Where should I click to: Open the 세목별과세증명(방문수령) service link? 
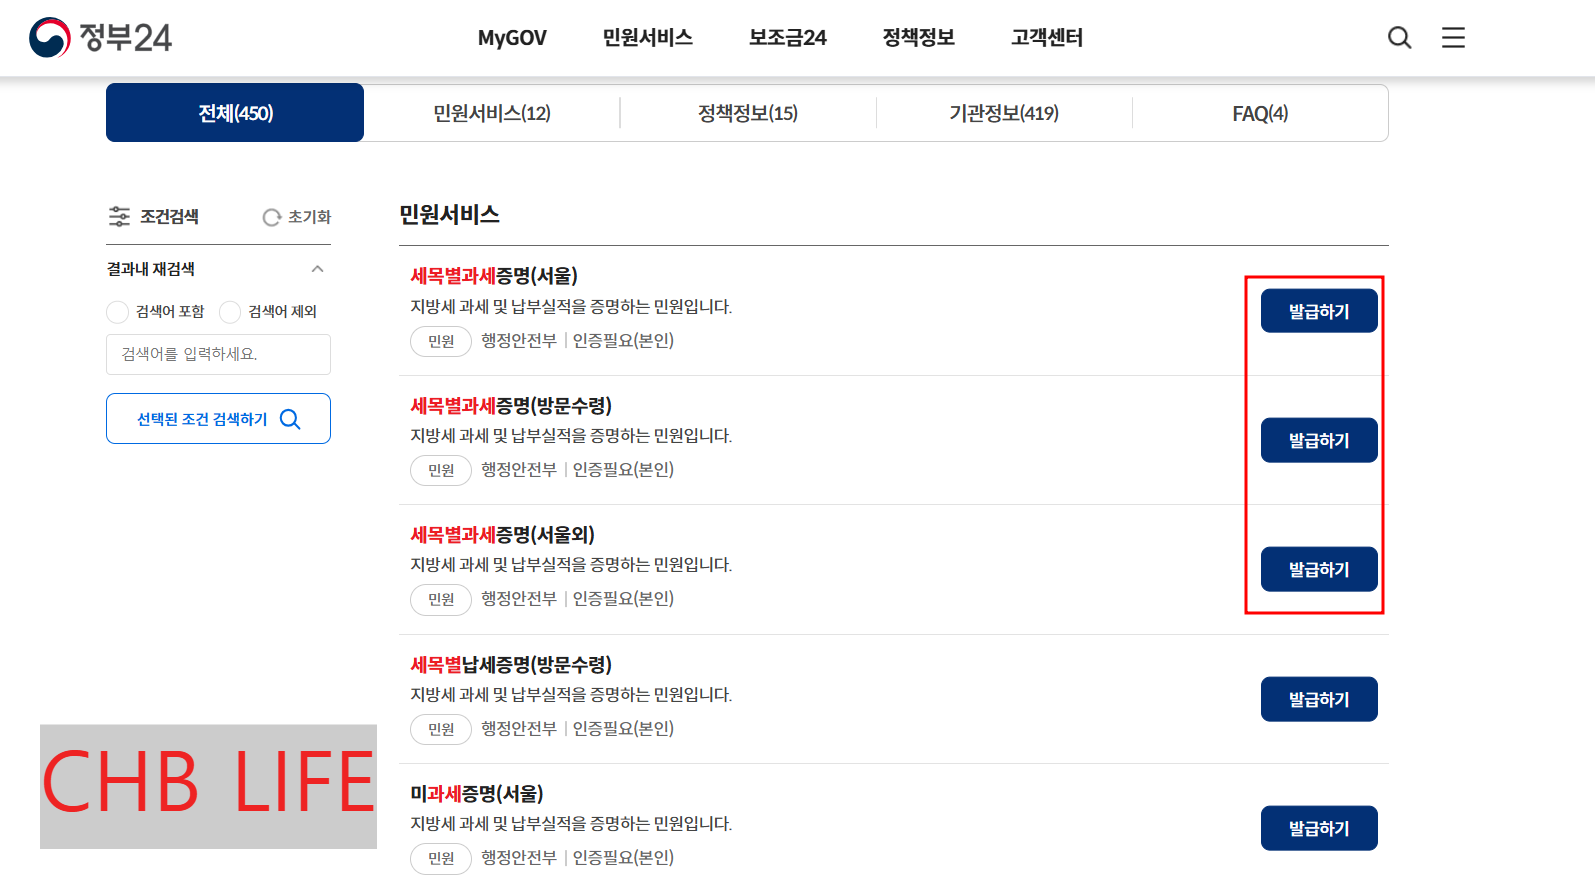(512, 406)
